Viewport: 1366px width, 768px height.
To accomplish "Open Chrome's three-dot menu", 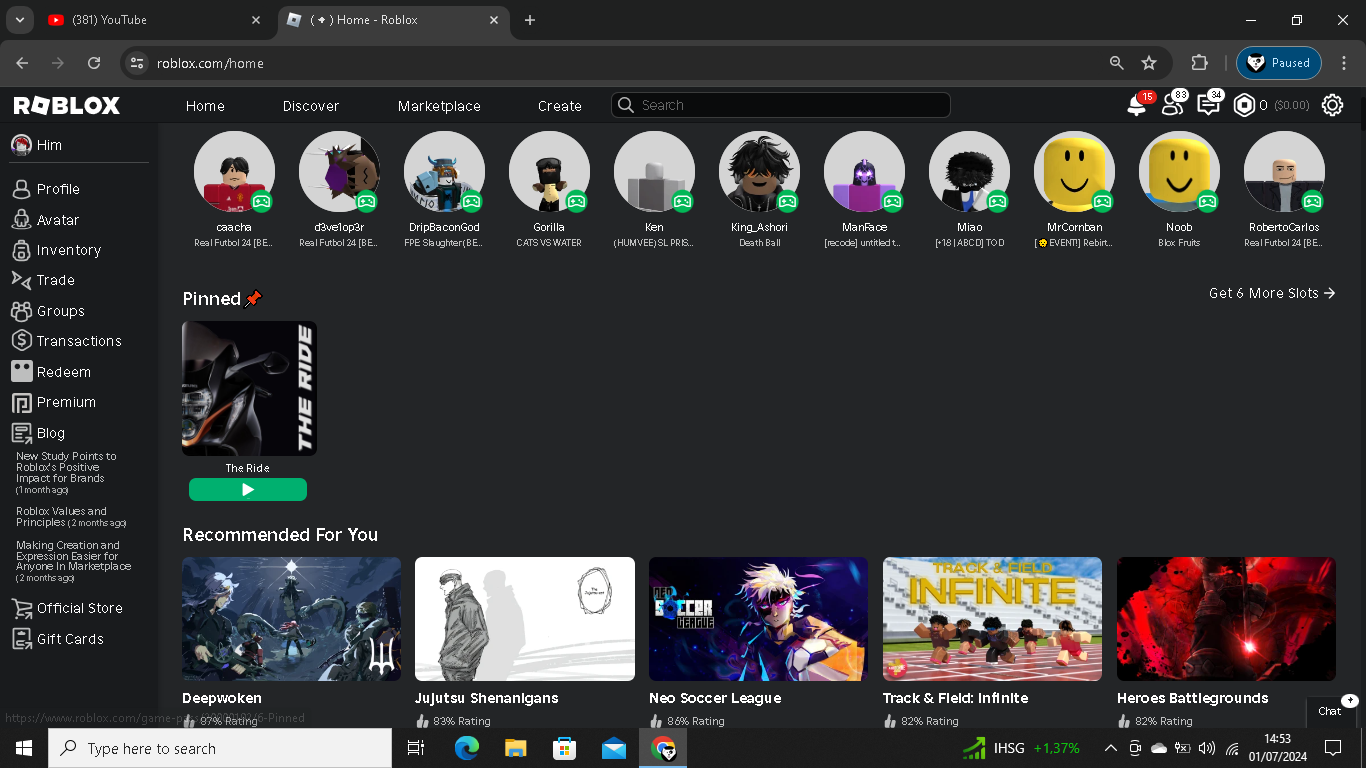I will coord(1344,63).
